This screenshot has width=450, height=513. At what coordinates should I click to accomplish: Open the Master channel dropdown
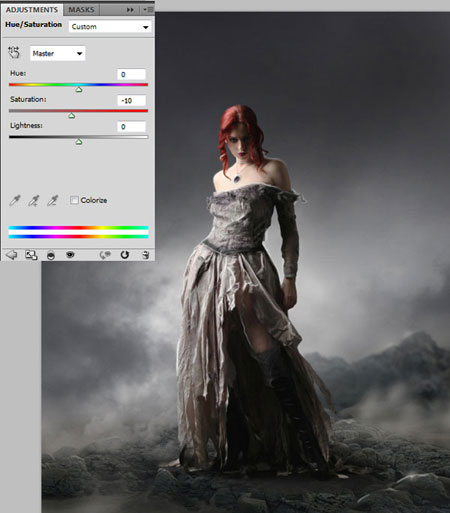pos(58,53)
